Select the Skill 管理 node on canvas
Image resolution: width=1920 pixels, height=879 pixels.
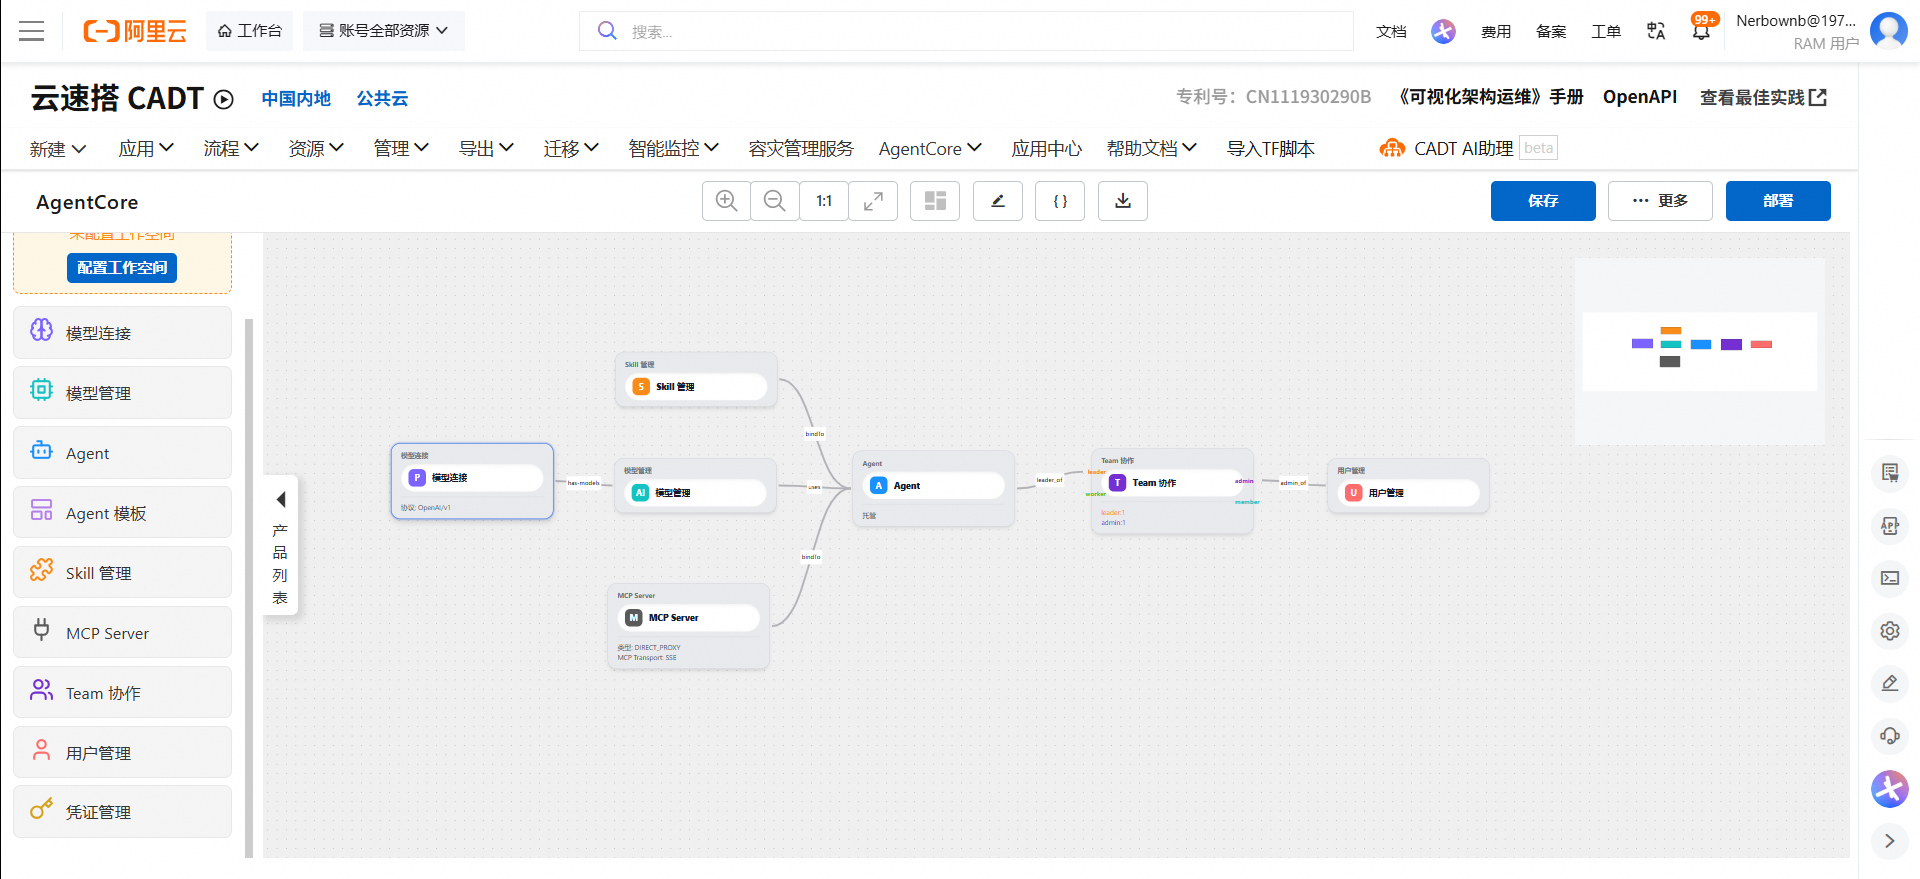pyautogui.click(x=696, y=381)
